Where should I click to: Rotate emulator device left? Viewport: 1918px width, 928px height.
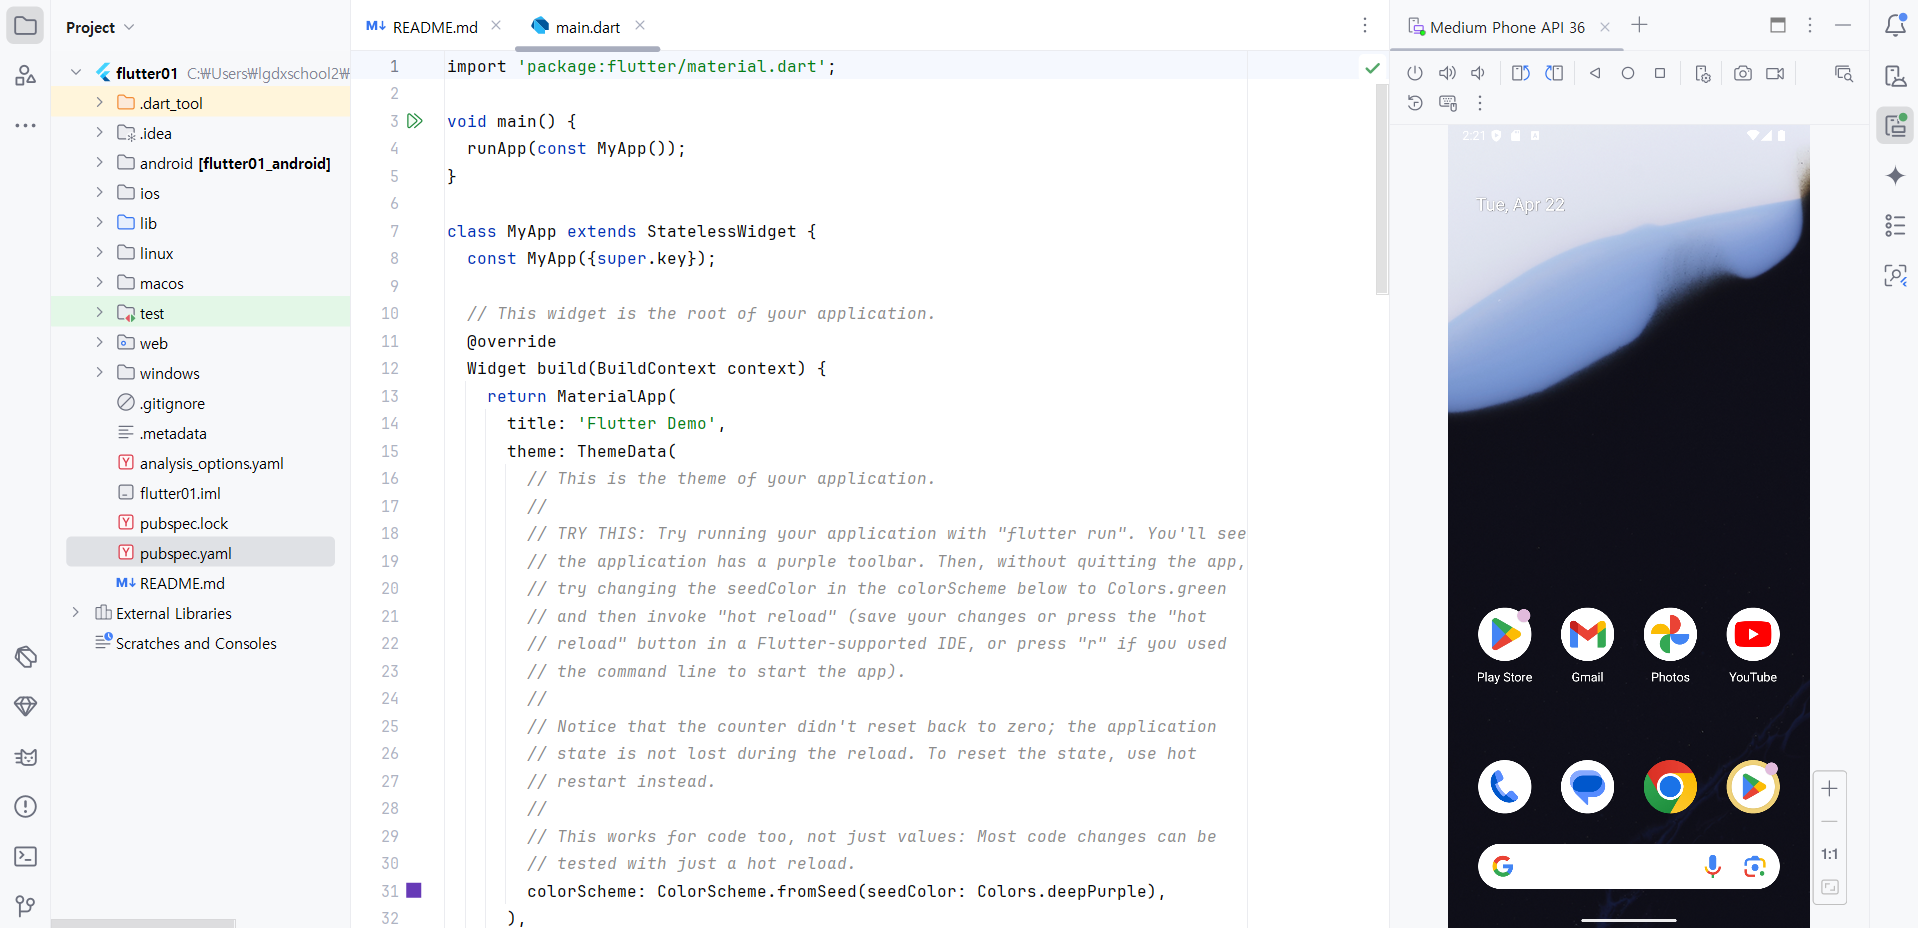pos(1521,73)
